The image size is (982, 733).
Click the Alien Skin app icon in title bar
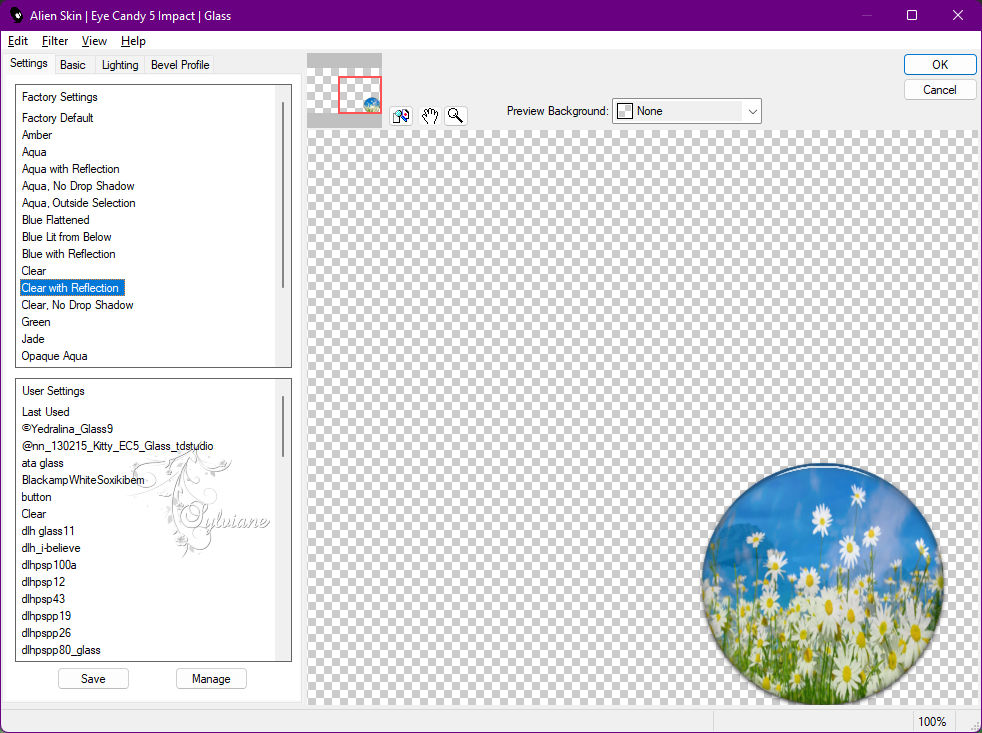[x=16, y=16]
